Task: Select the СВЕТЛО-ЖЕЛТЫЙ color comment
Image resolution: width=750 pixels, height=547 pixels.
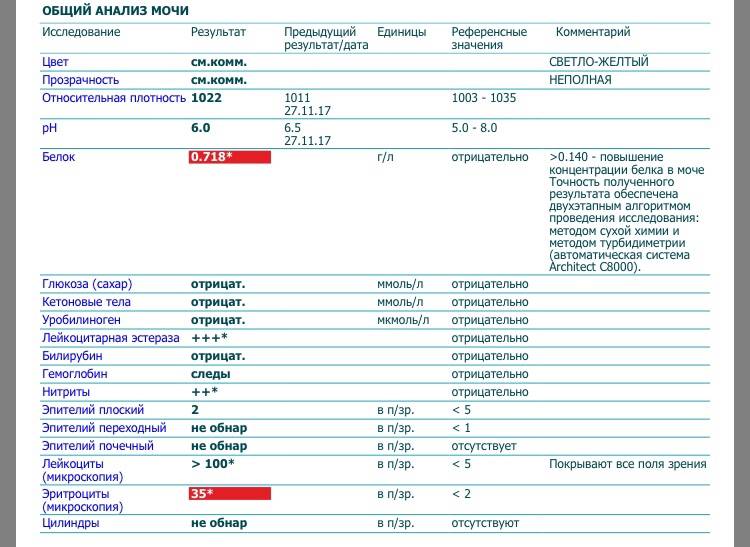Action: 599,62
